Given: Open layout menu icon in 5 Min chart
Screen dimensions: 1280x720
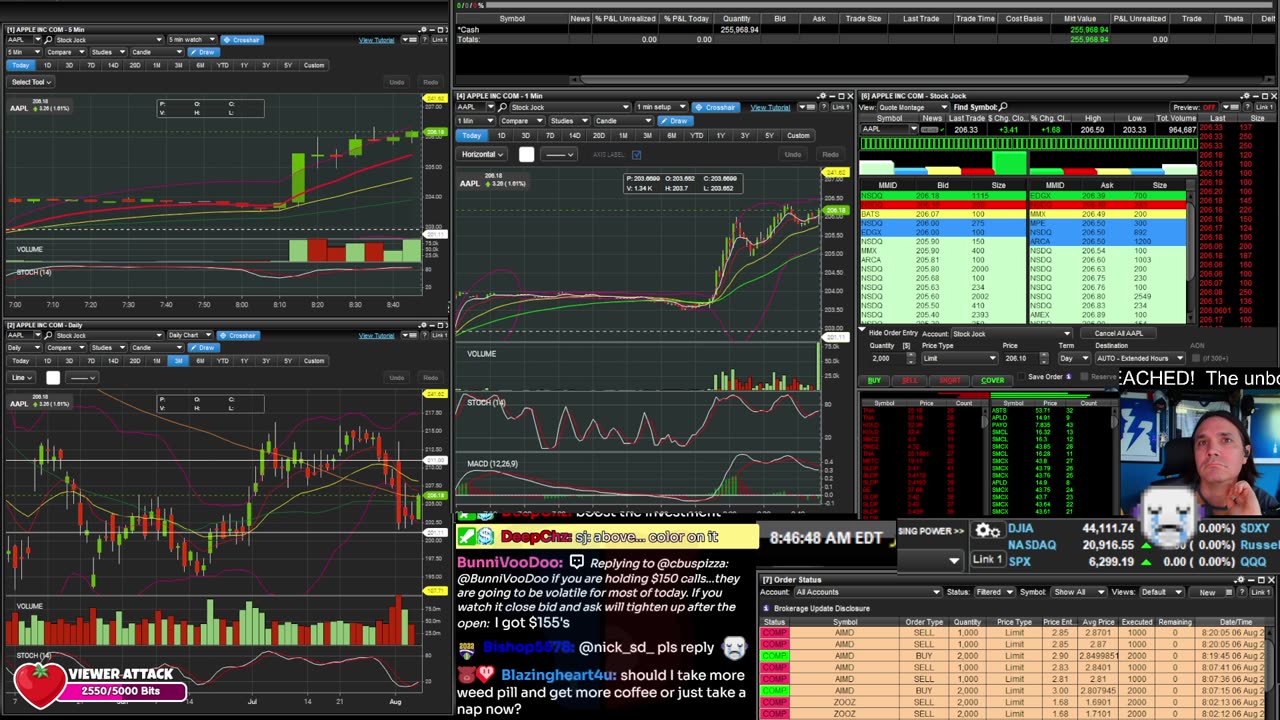Looking at the screenshot, I should point(410,40).
